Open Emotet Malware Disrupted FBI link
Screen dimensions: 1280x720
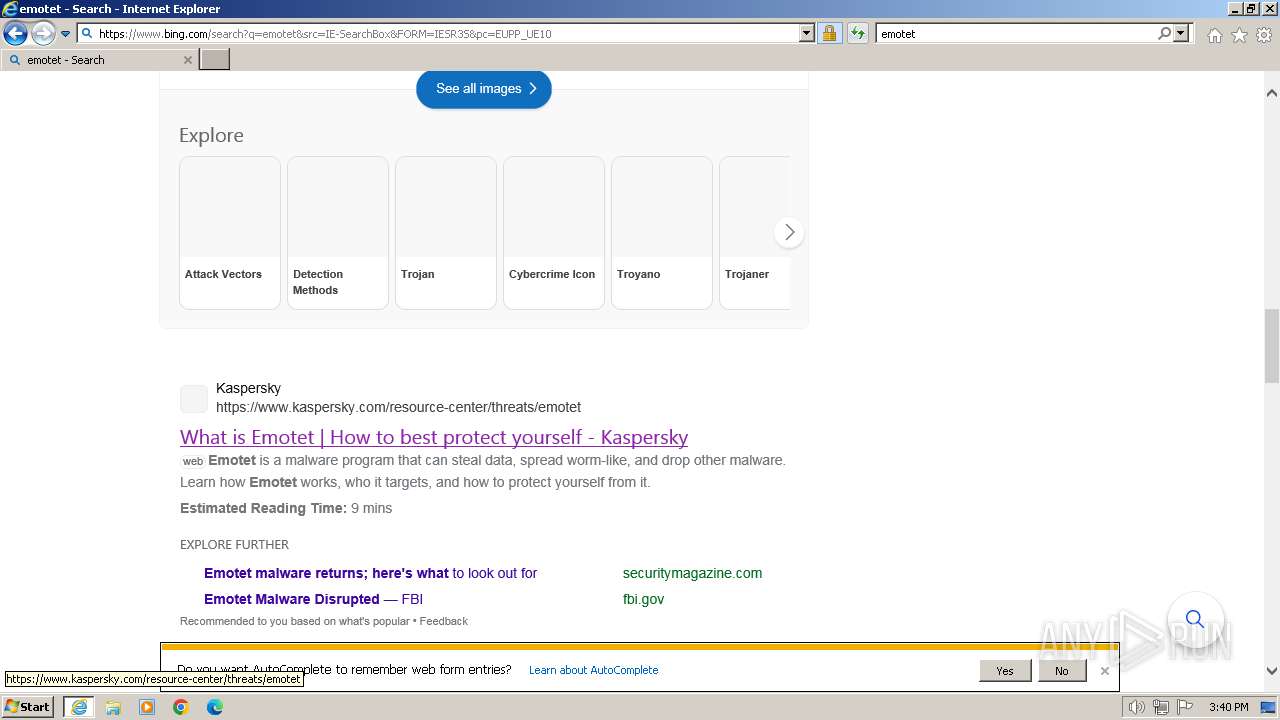[x=313, y=599]
